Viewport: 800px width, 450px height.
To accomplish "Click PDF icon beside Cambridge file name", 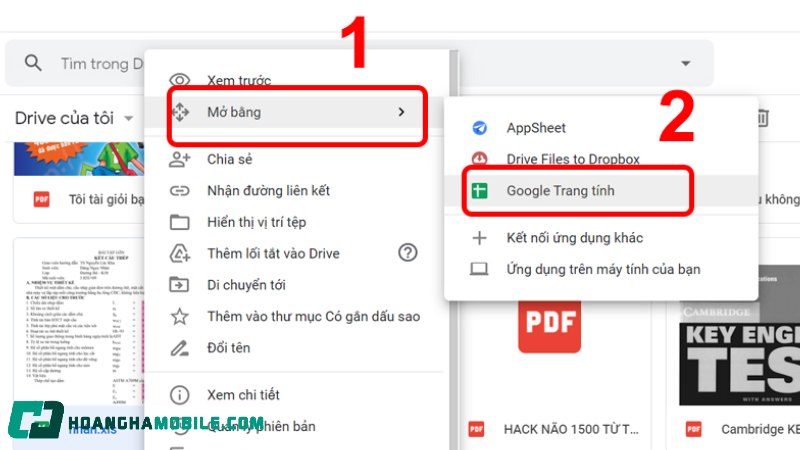I will [693, 430].
